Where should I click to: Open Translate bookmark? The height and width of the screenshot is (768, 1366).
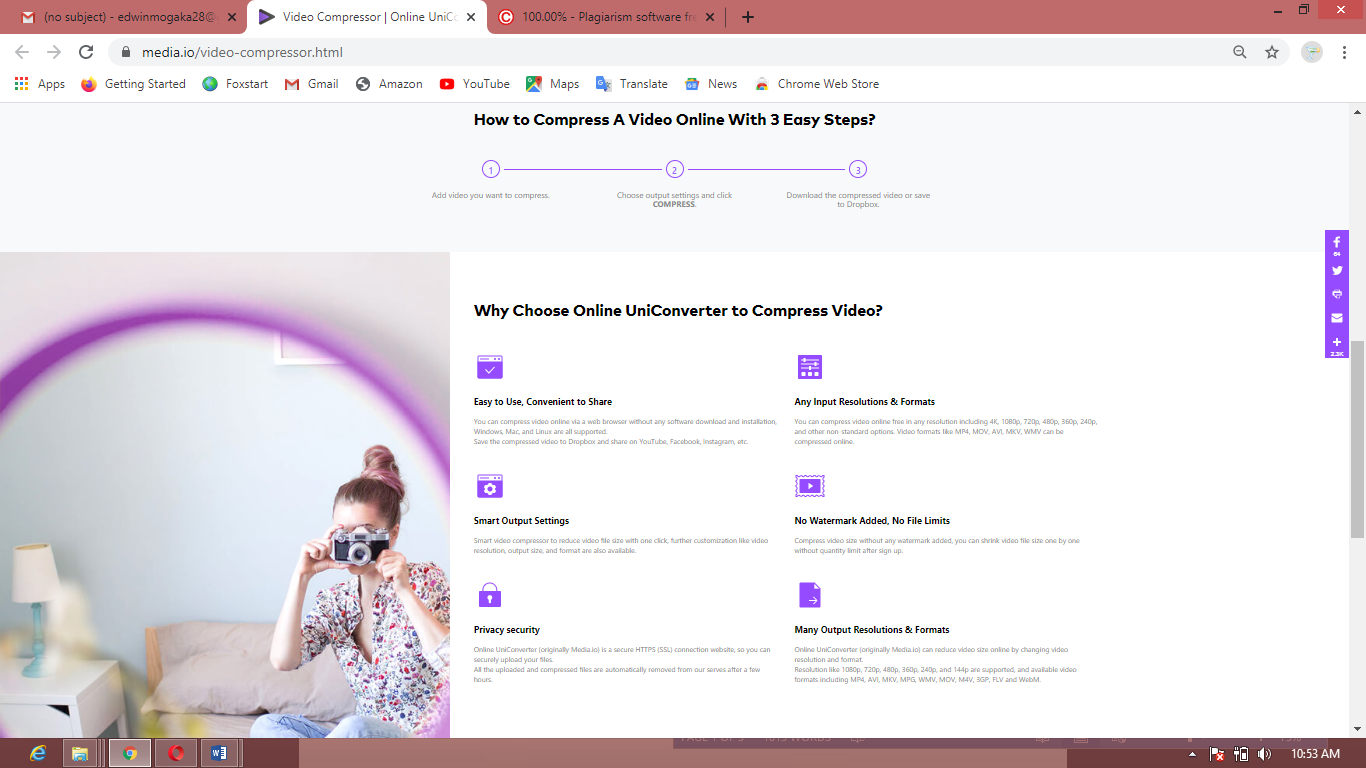(632, 84)
